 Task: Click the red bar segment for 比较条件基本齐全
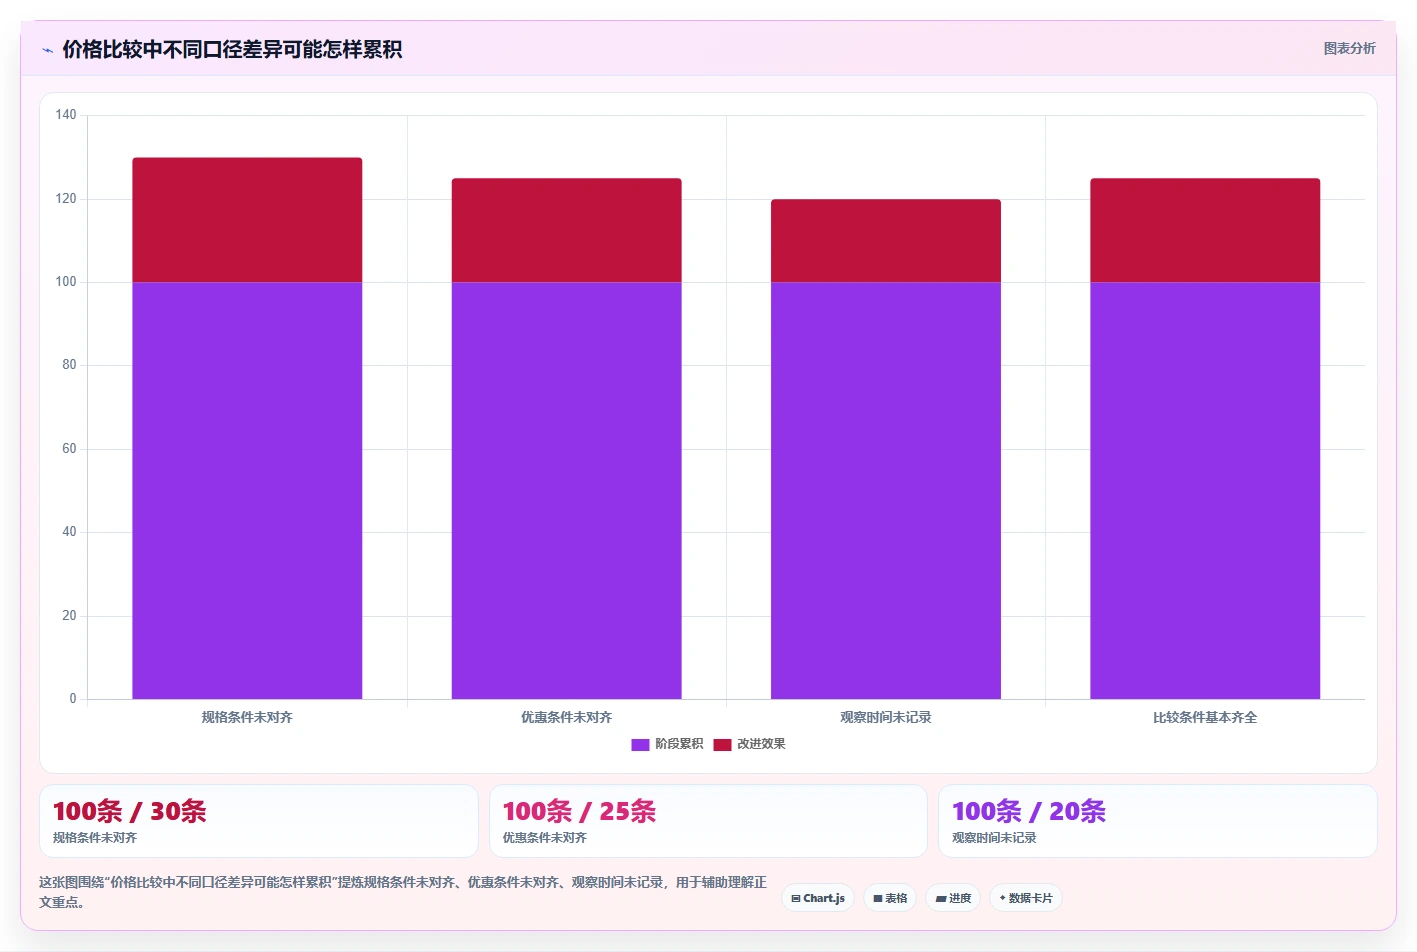pyautogui.click(x=1205, y=230)
